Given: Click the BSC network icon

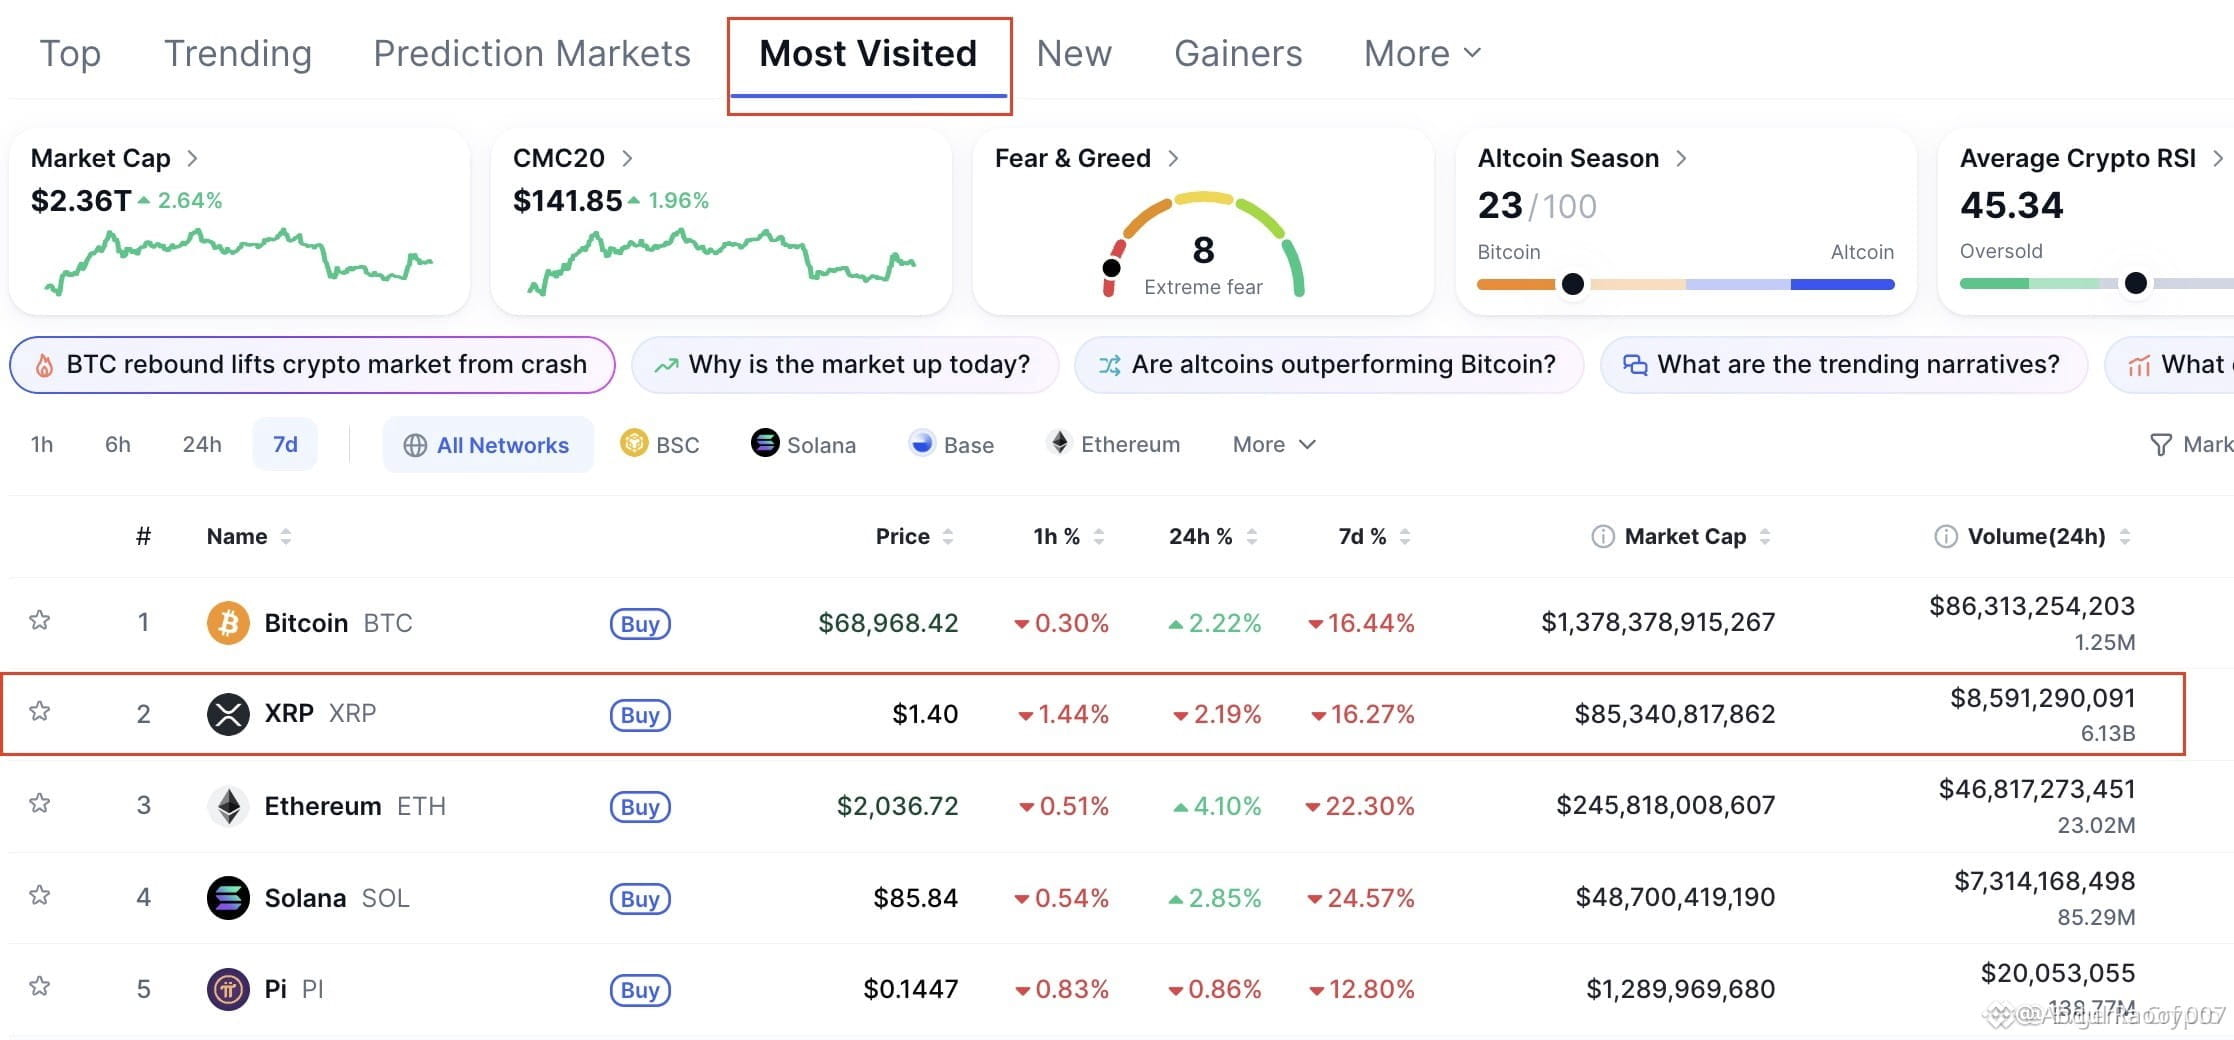Looking at the screenshot, I should (x=634, y=443).
